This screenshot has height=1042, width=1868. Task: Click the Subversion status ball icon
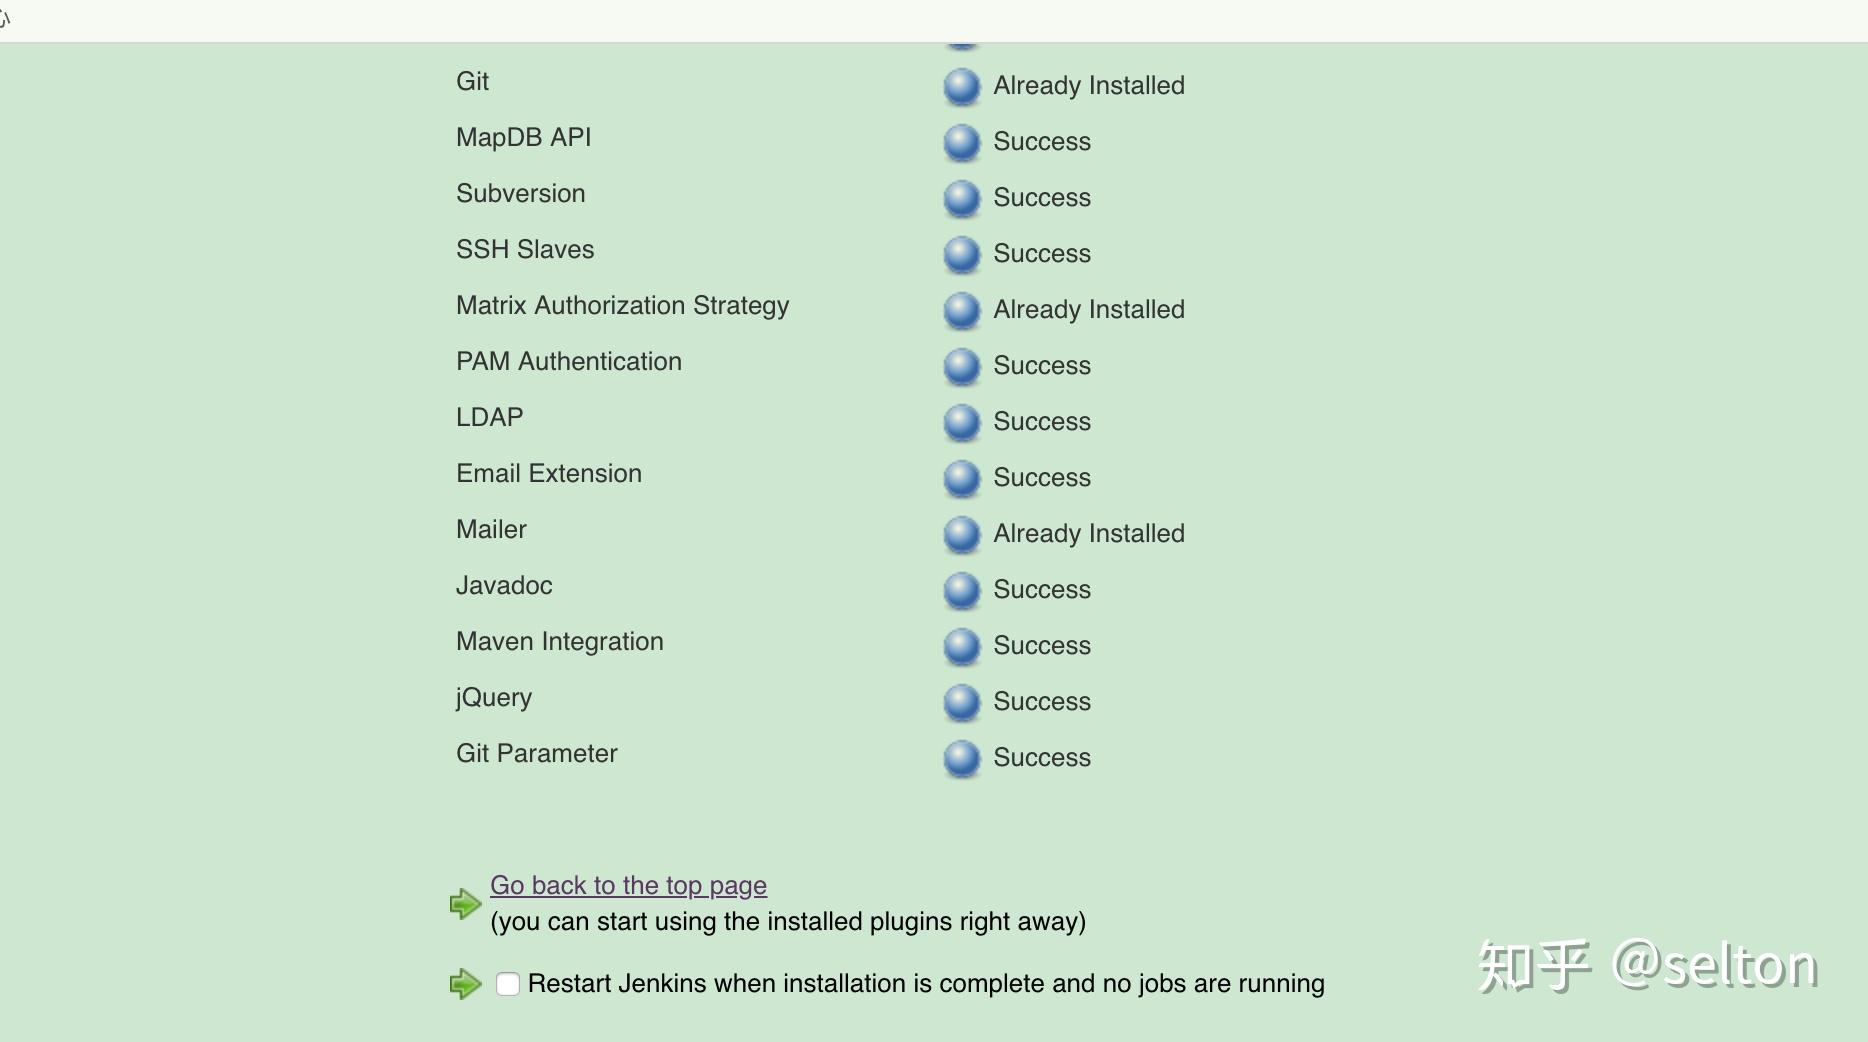[x=962, y=199]
